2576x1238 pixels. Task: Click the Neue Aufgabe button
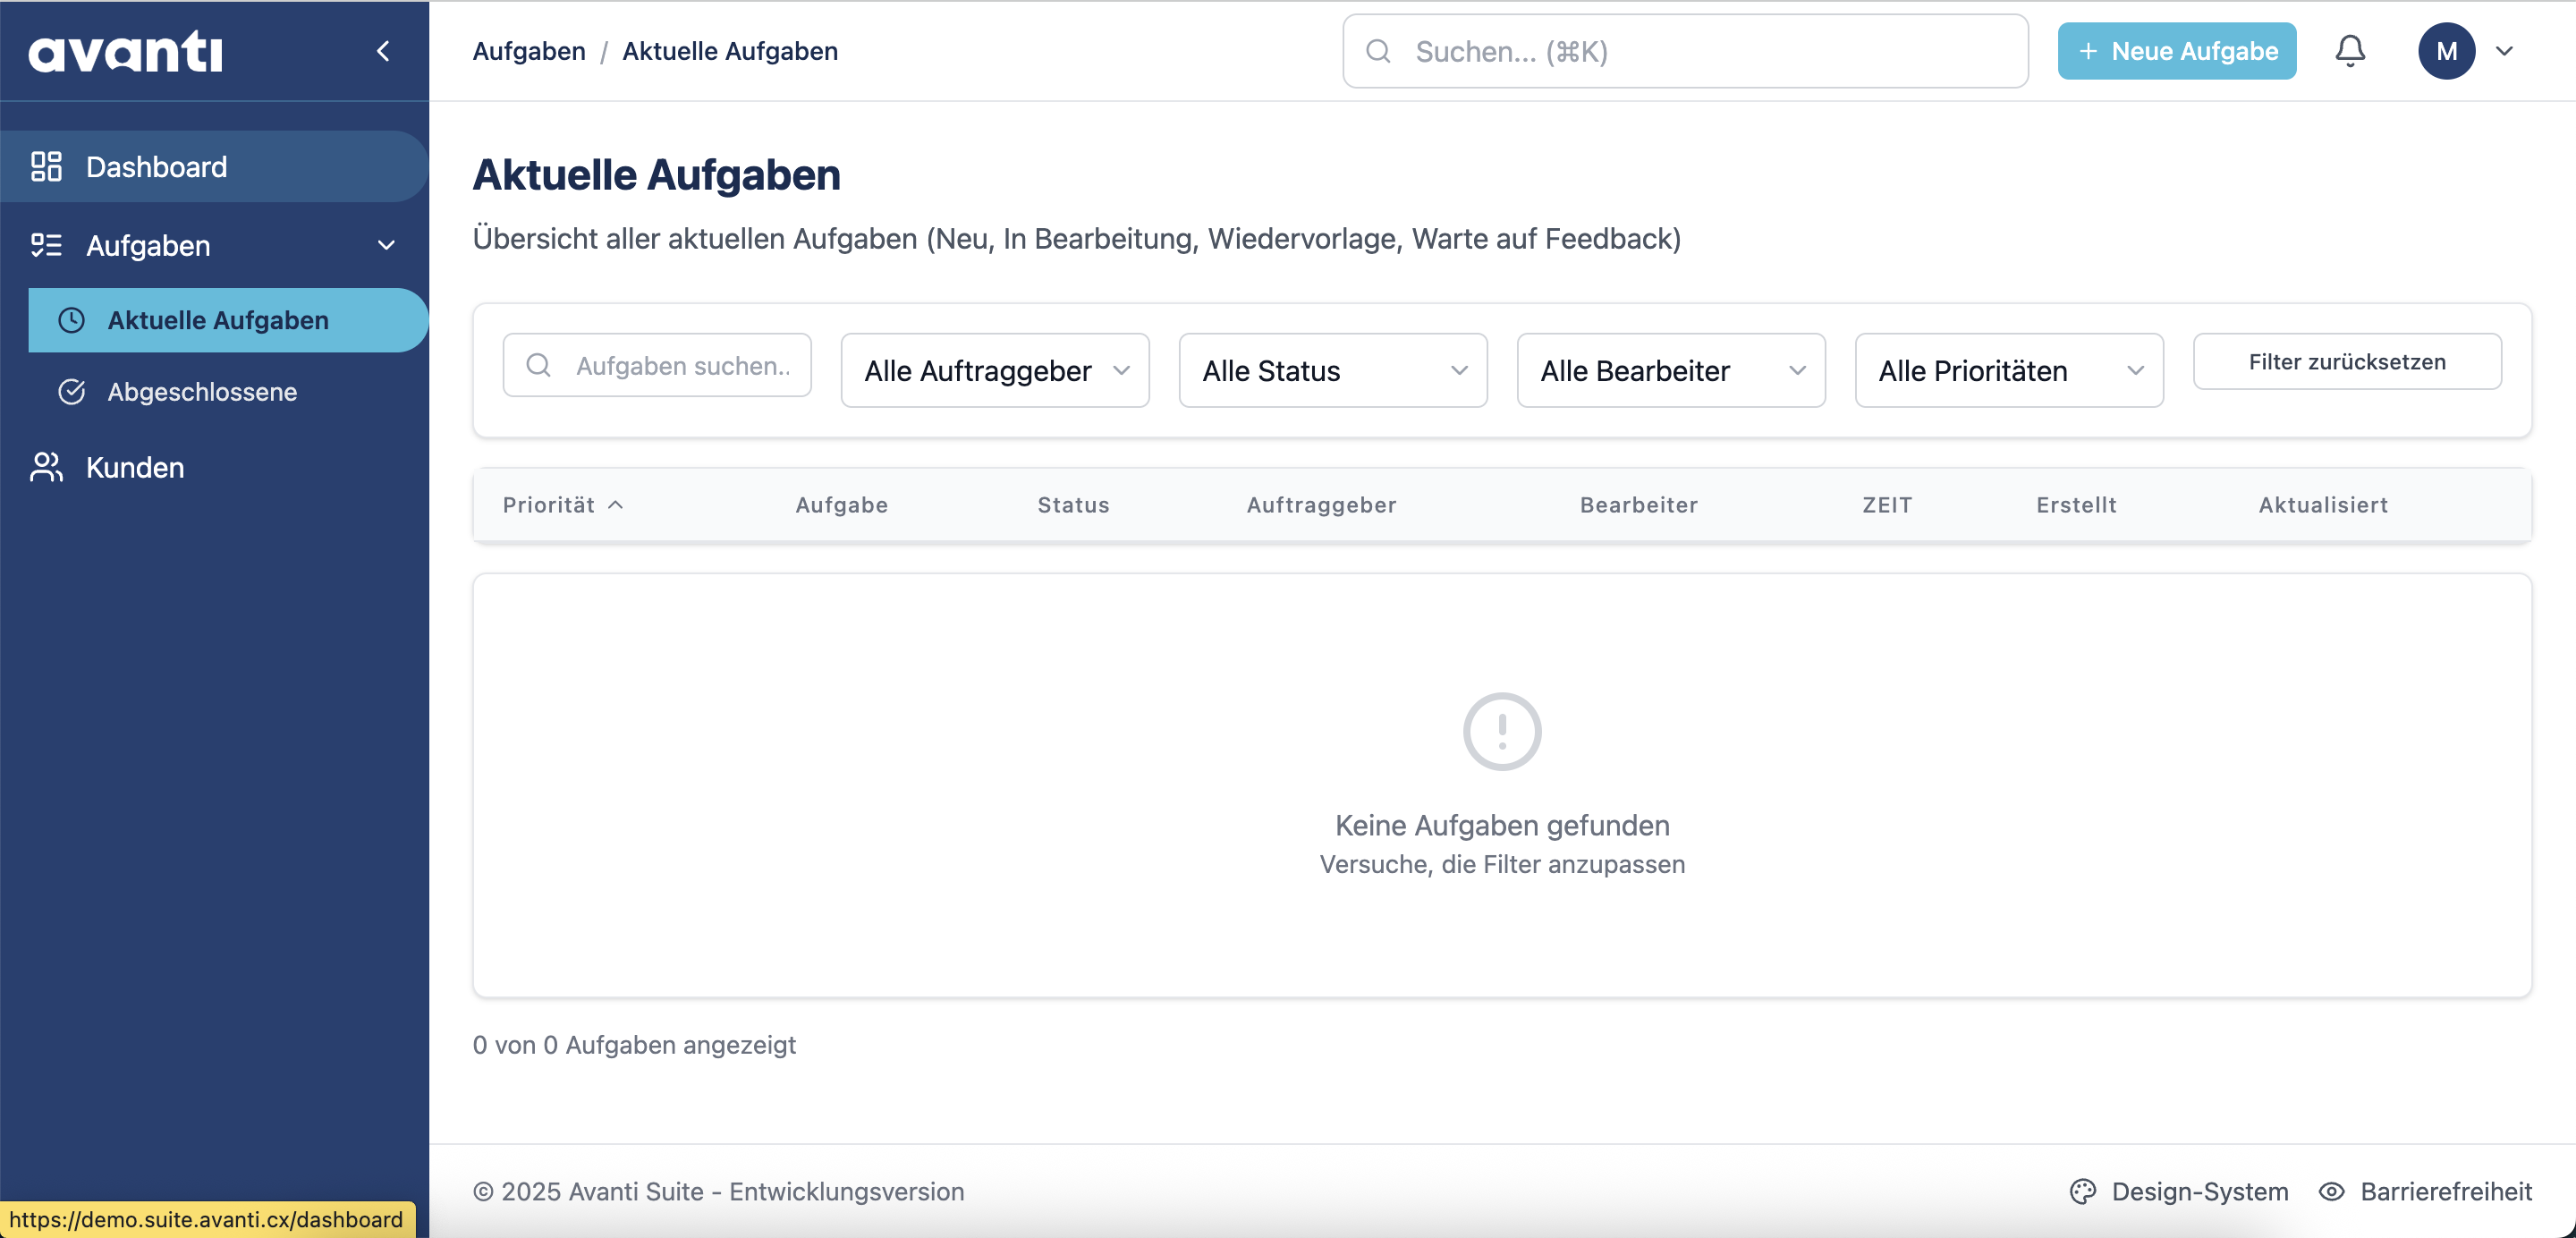point(2176,51)
